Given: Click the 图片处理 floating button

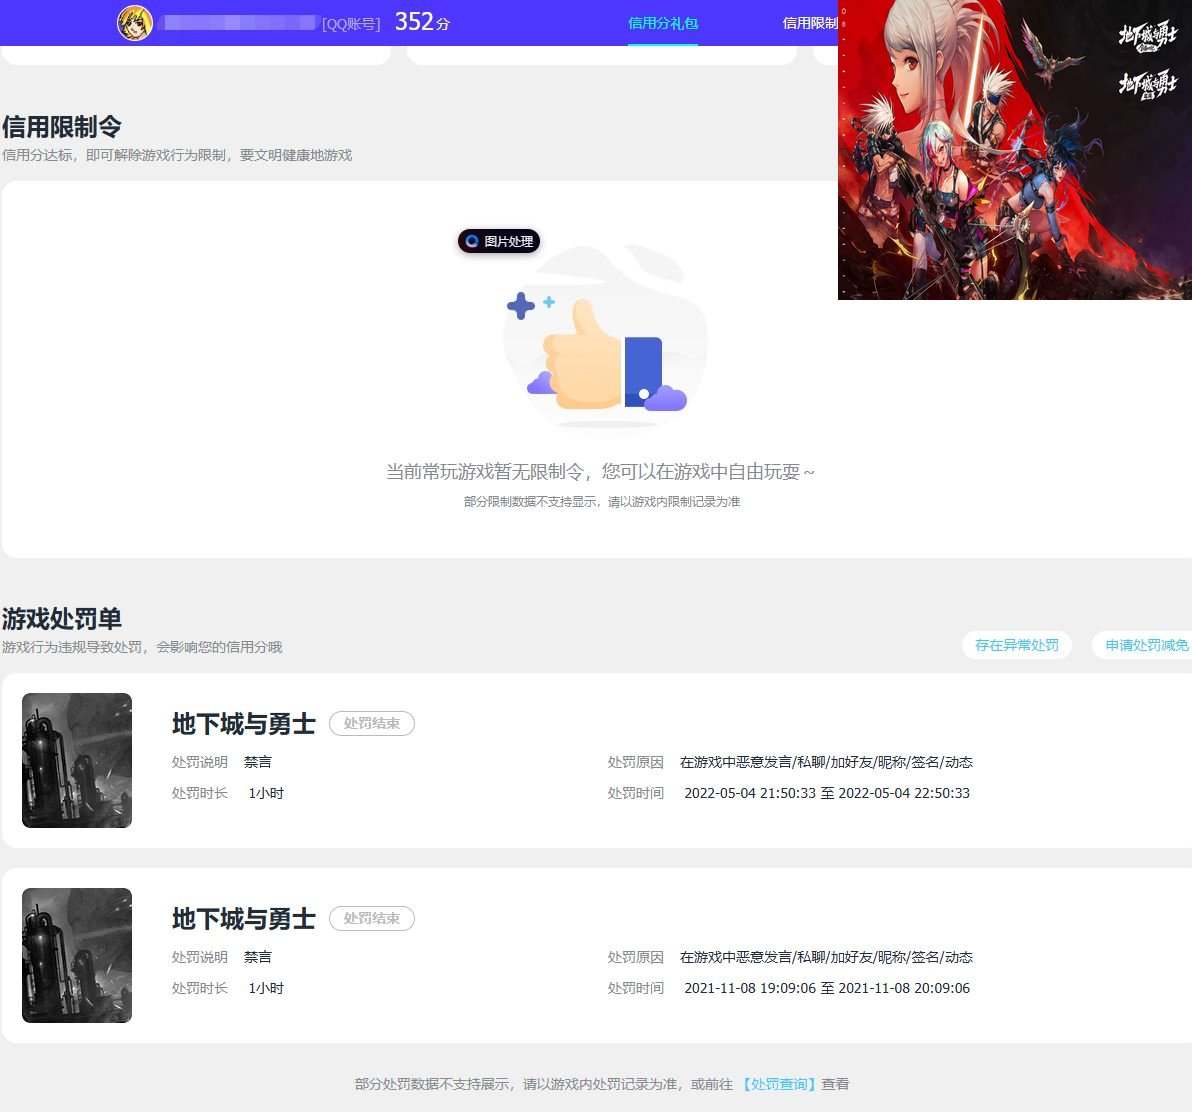Looking at the screenshot, I should [499, 241].
